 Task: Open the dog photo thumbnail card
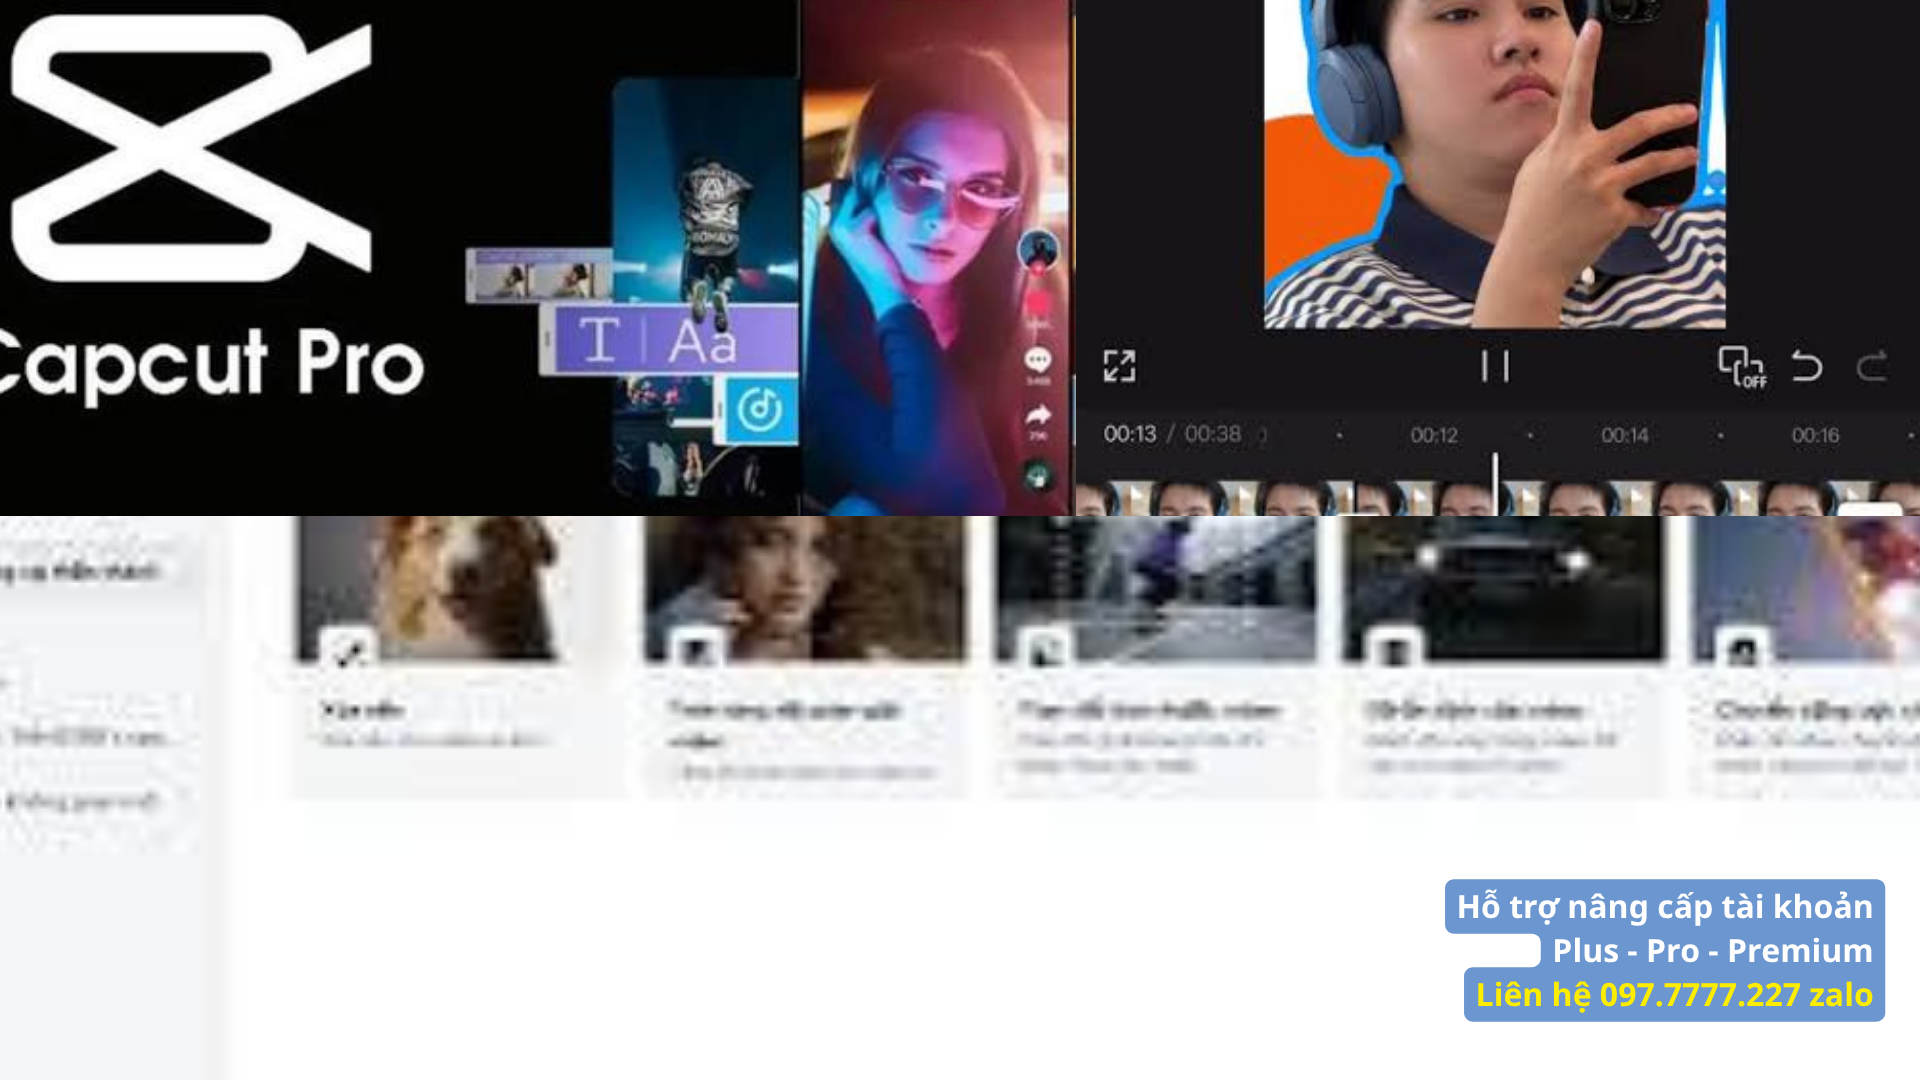pos(432,588)
